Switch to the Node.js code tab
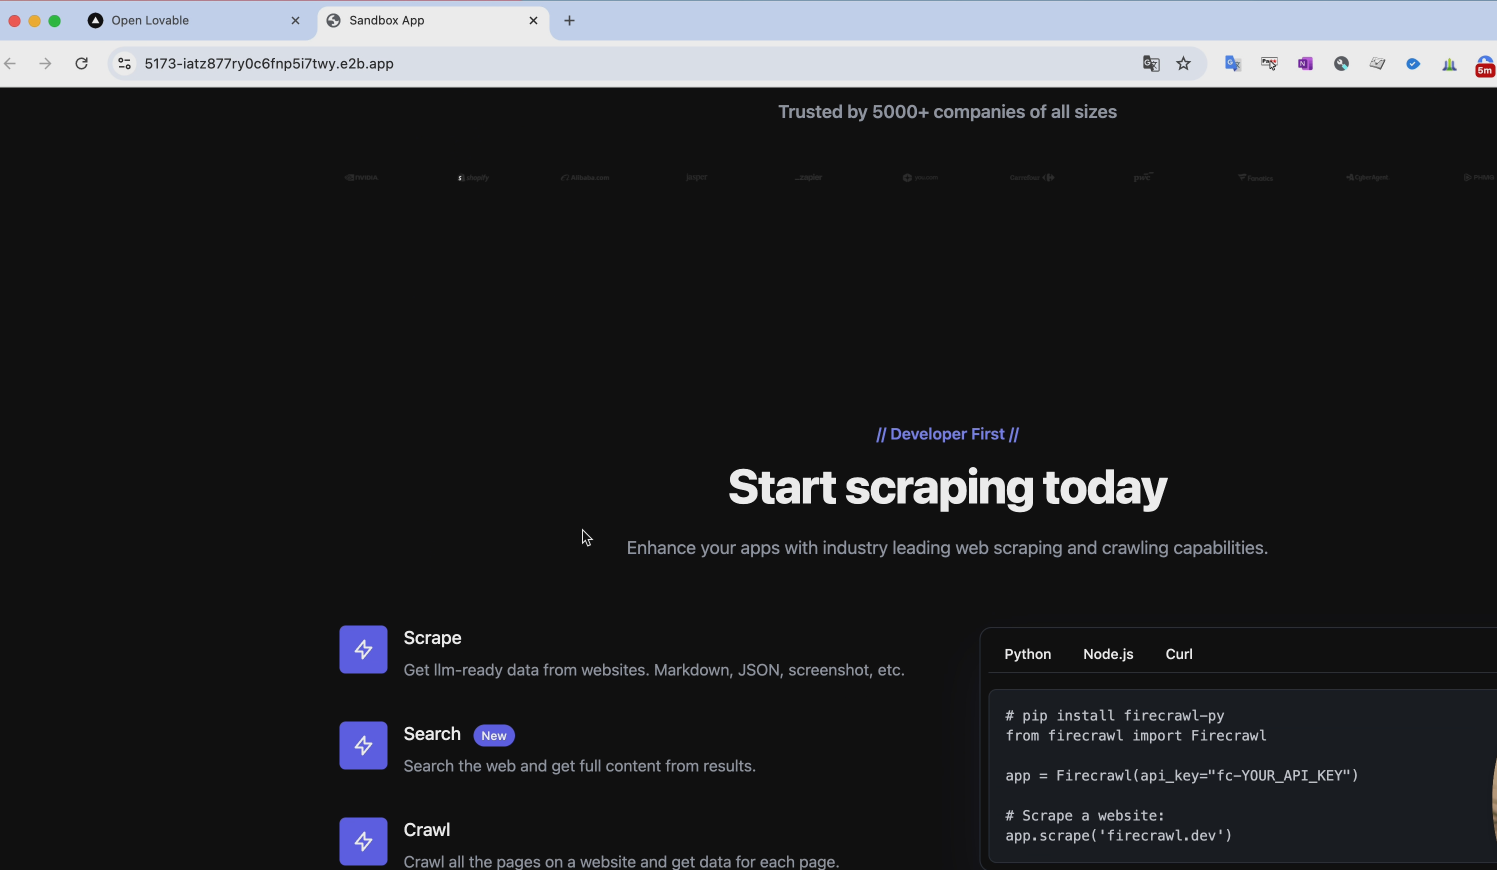The height and width of the screenshot is (870, 1497). tap(1108, 654)
